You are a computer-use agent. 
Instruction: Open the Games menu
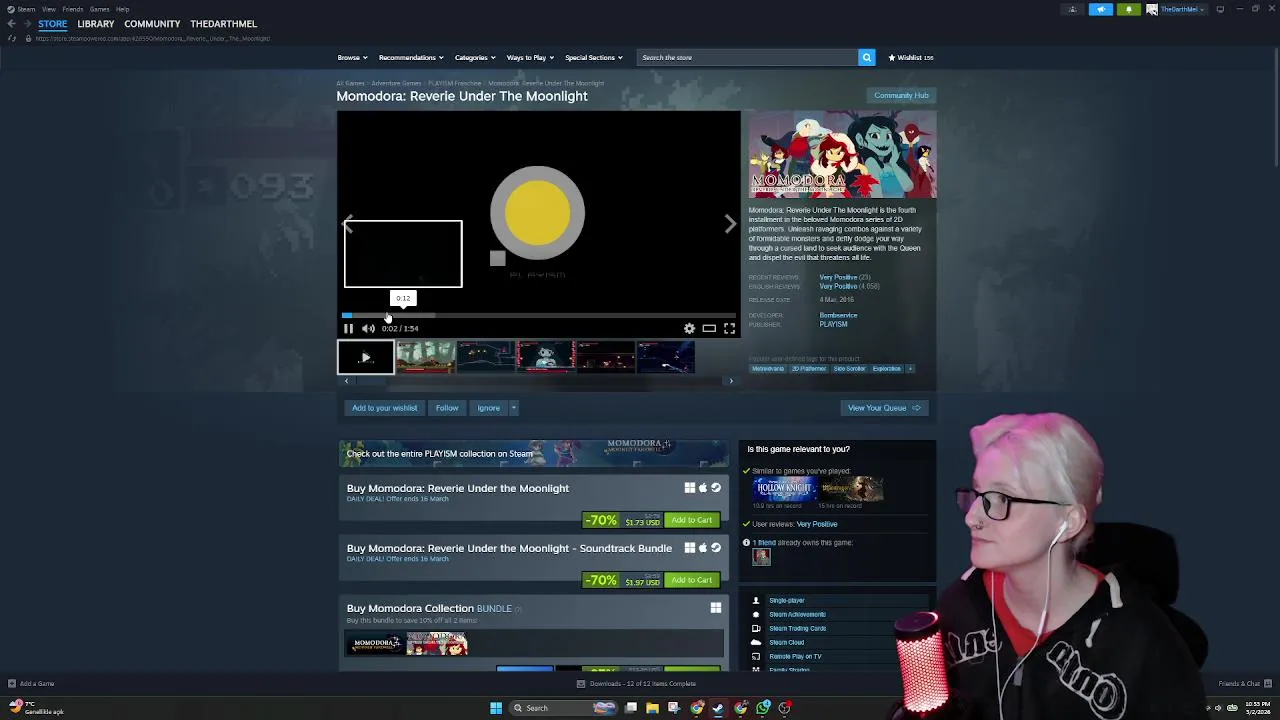point(99,9)
